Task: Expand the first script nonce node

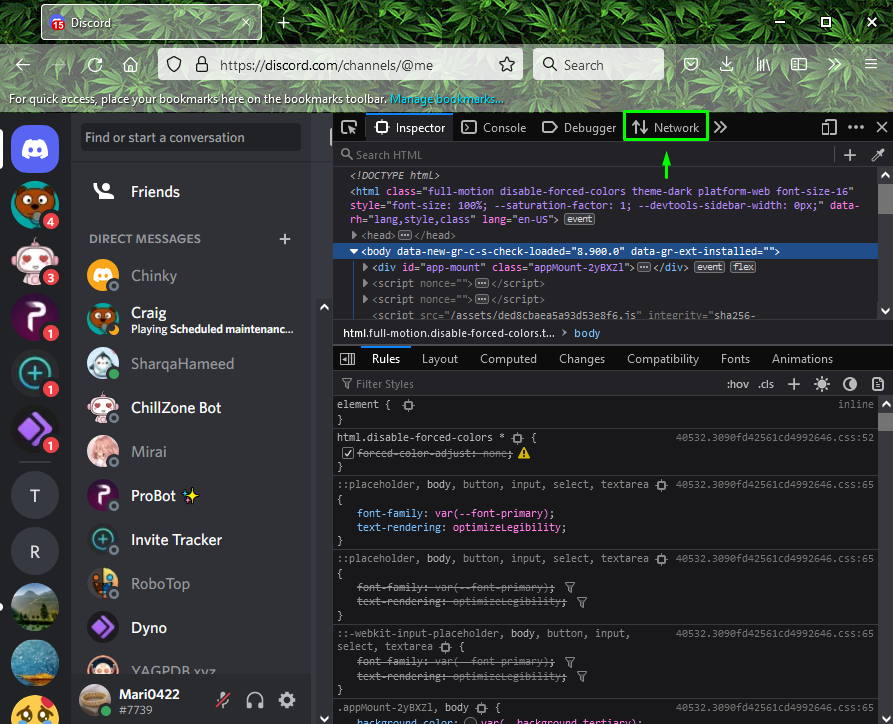Action: pos(366,283)
